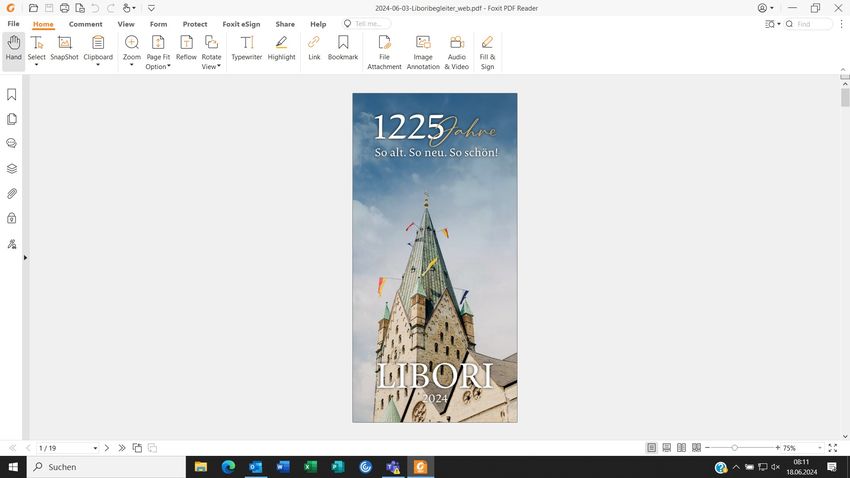This screenshot has height=478, width=850.
Task: Add a Bookmark from the ribbon
Action: tap(343, 48)
